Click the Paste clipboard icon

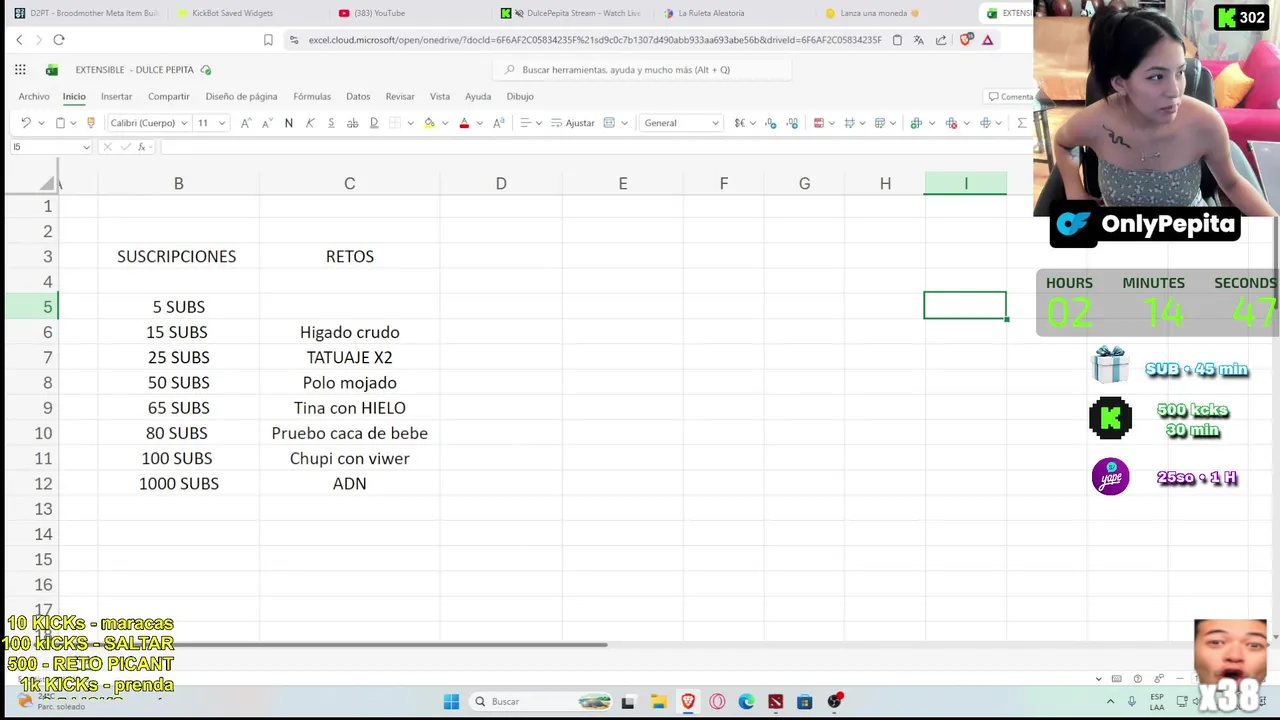60,123
